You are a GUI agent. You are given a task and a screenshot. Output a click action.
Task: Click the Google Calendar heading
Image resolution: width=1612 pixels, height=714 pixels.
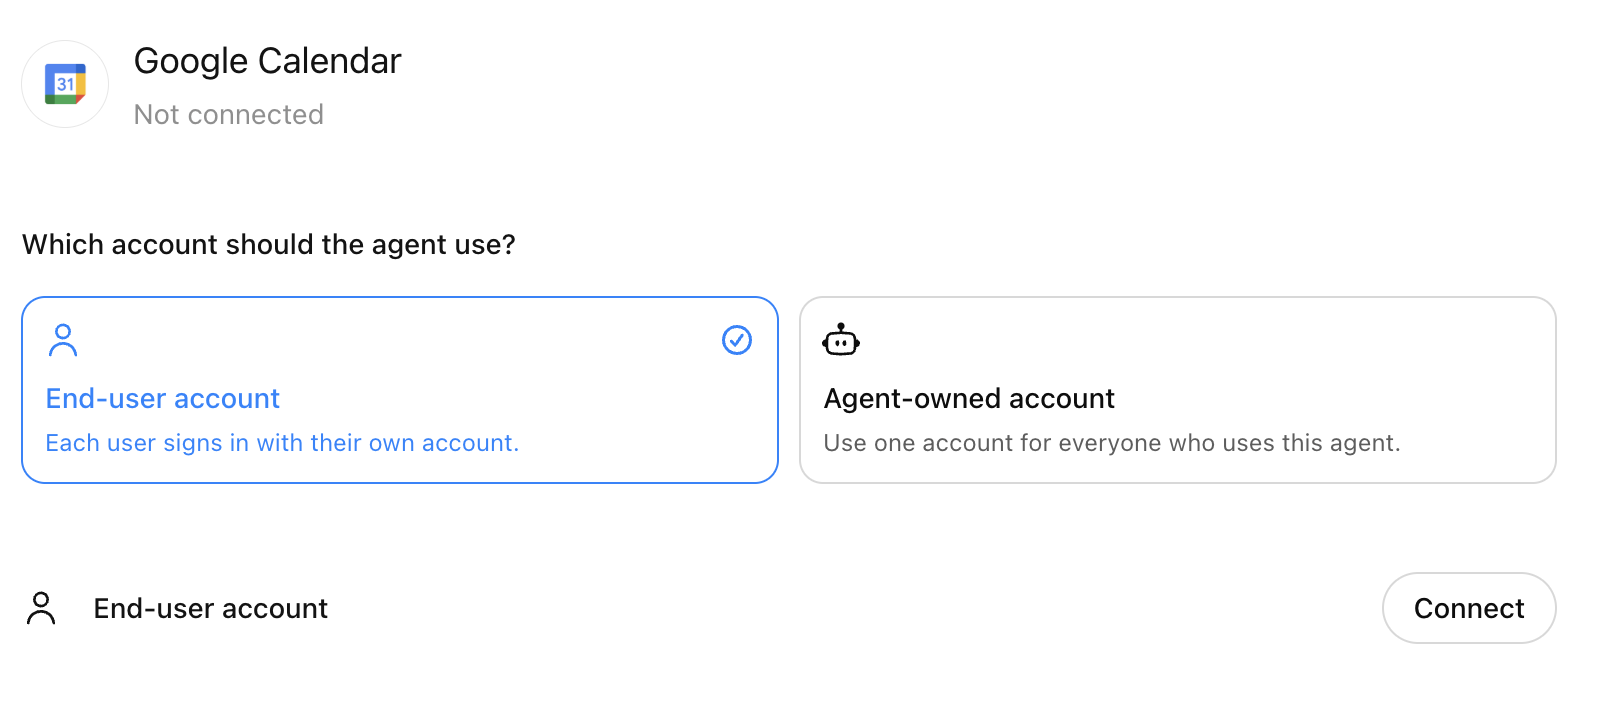(267, 61)
